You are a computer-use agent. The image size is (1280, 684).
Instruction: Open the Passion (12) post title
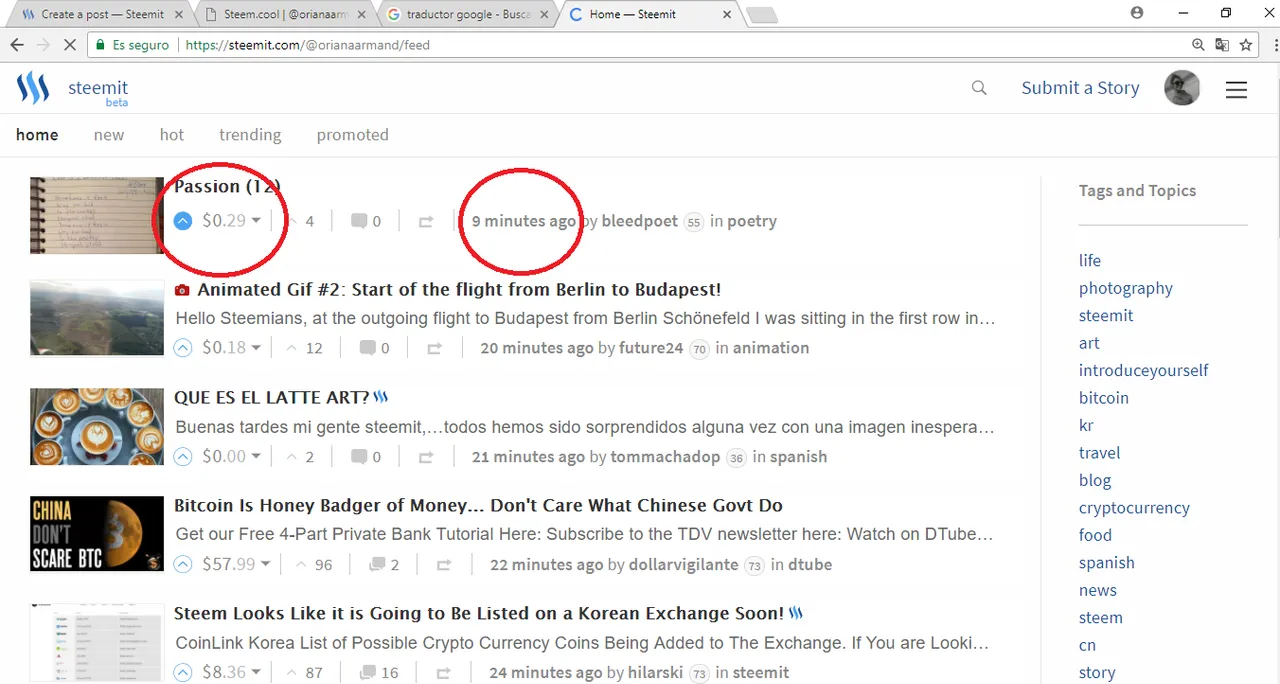227,186
